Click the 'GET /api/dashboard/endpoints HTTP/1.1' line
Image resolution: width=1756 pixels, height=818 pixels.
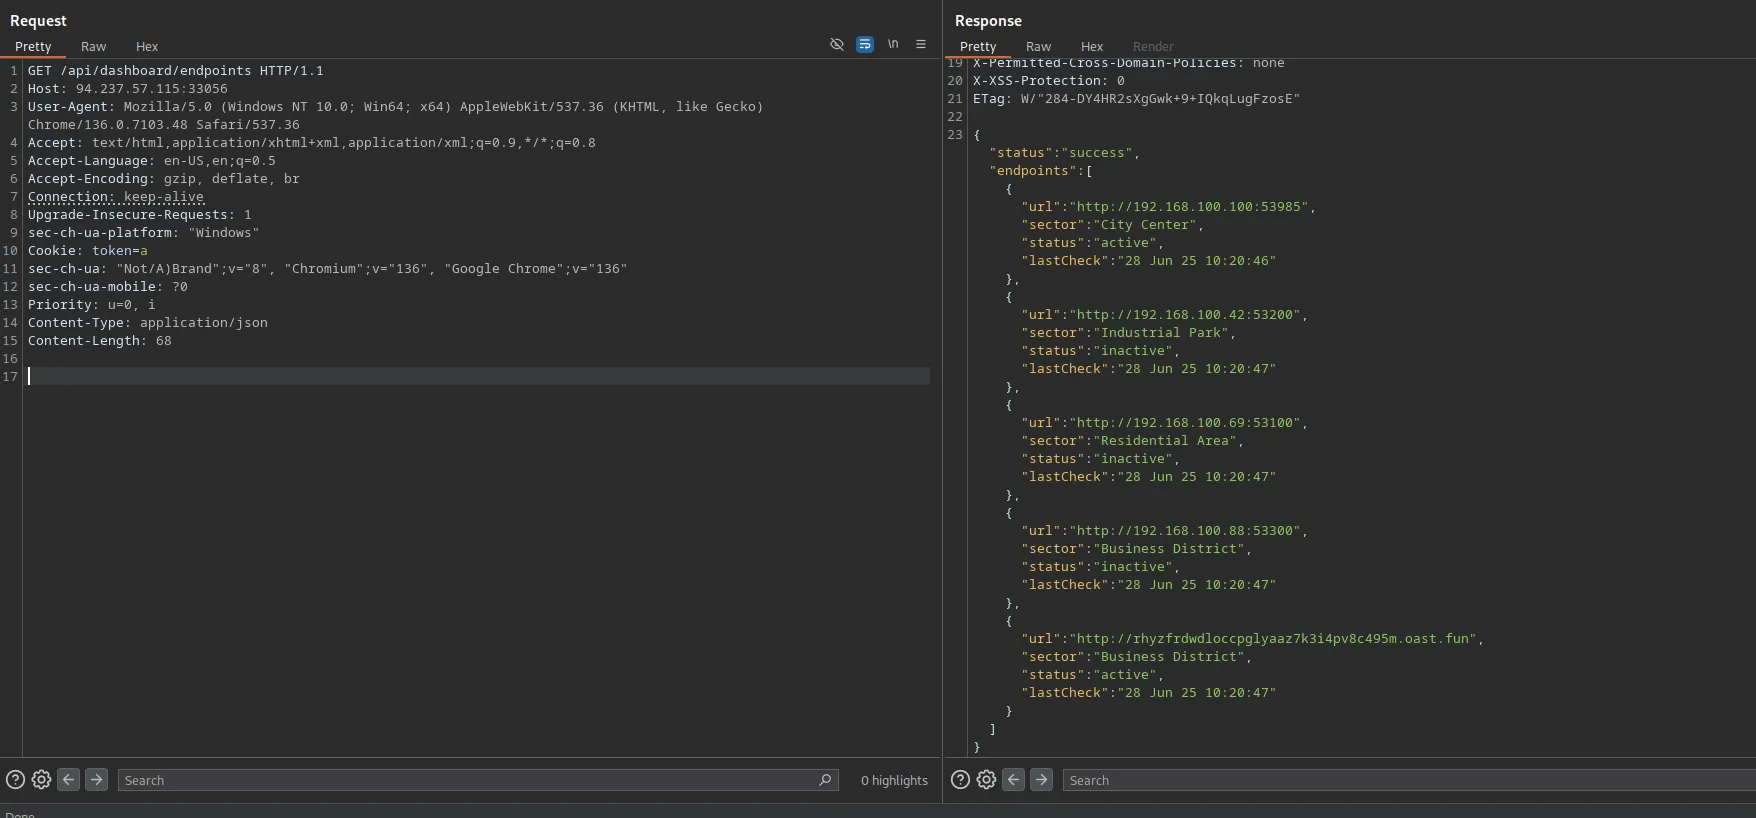coord(176,71)
